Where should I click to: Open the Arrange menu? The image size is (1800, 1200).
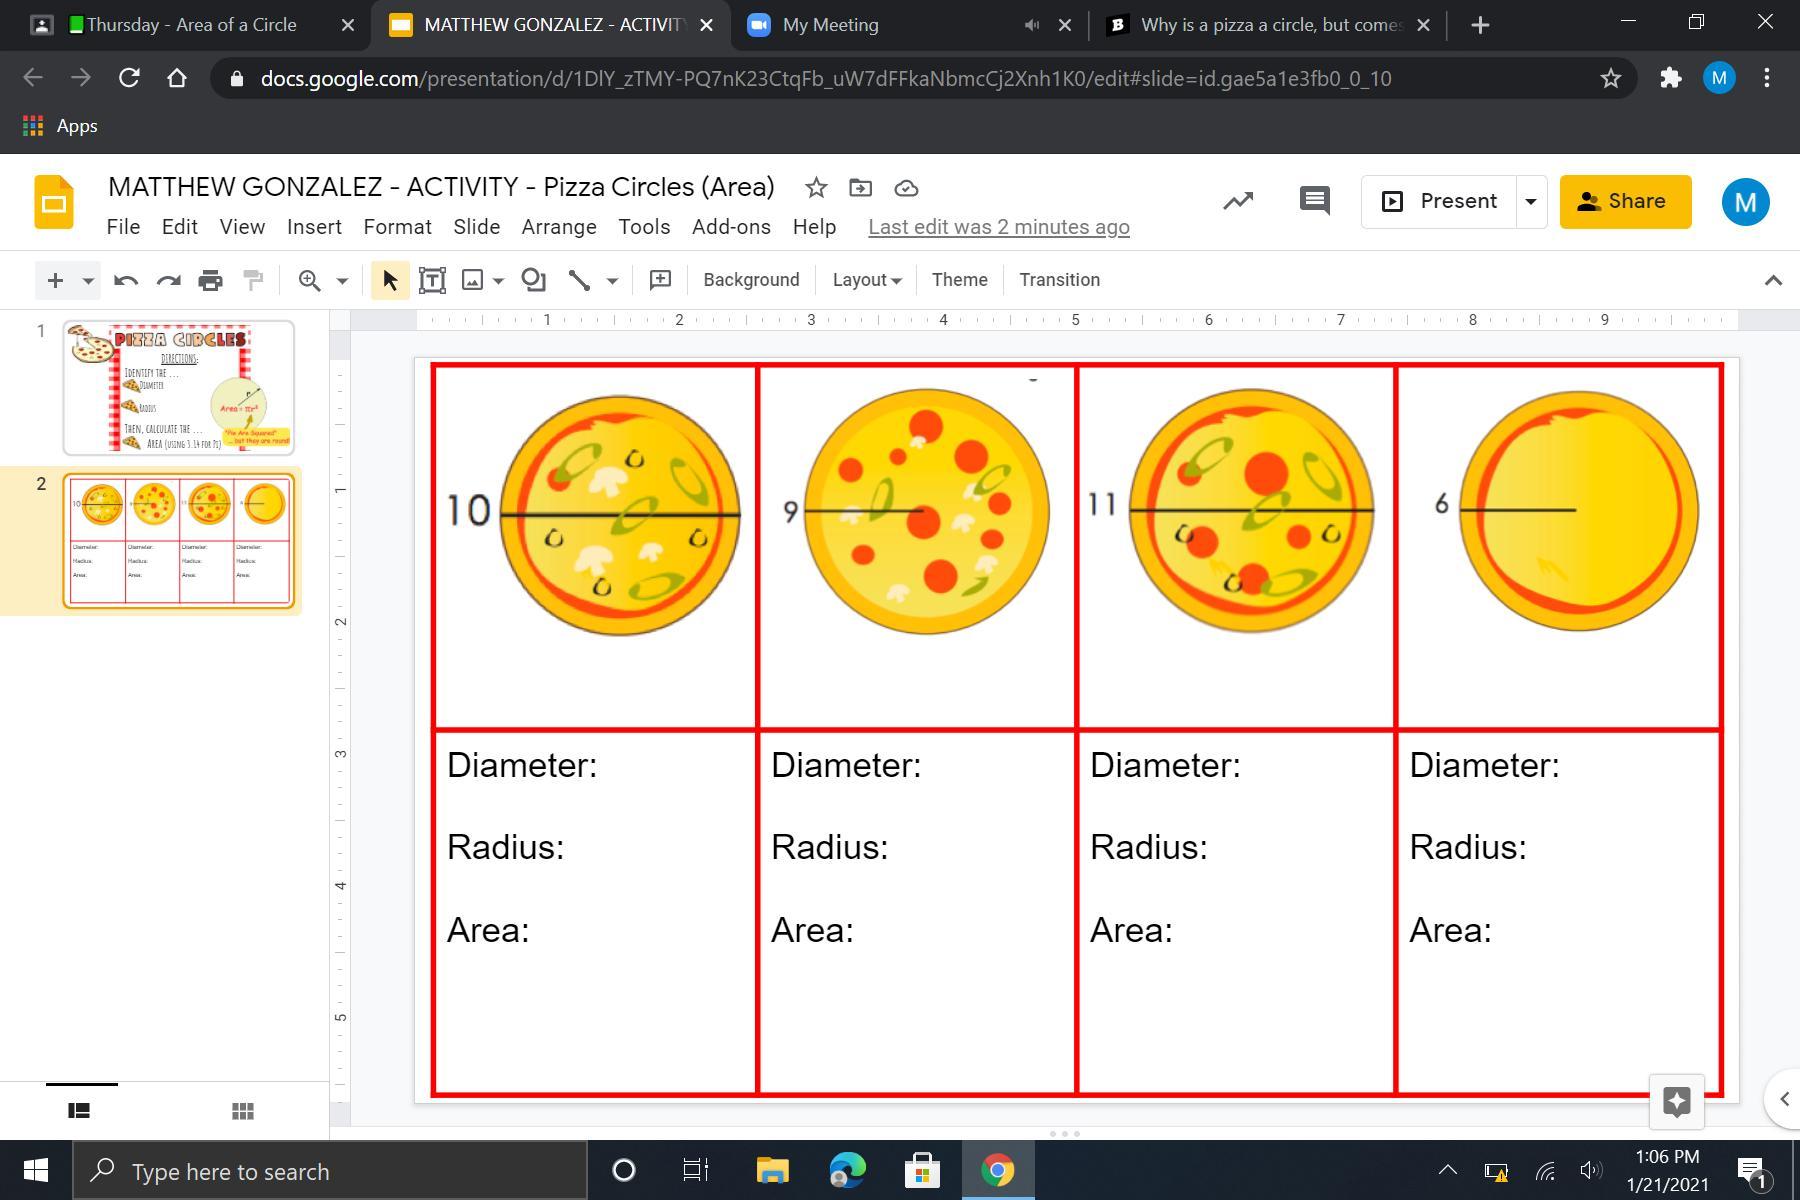point(558,227)
